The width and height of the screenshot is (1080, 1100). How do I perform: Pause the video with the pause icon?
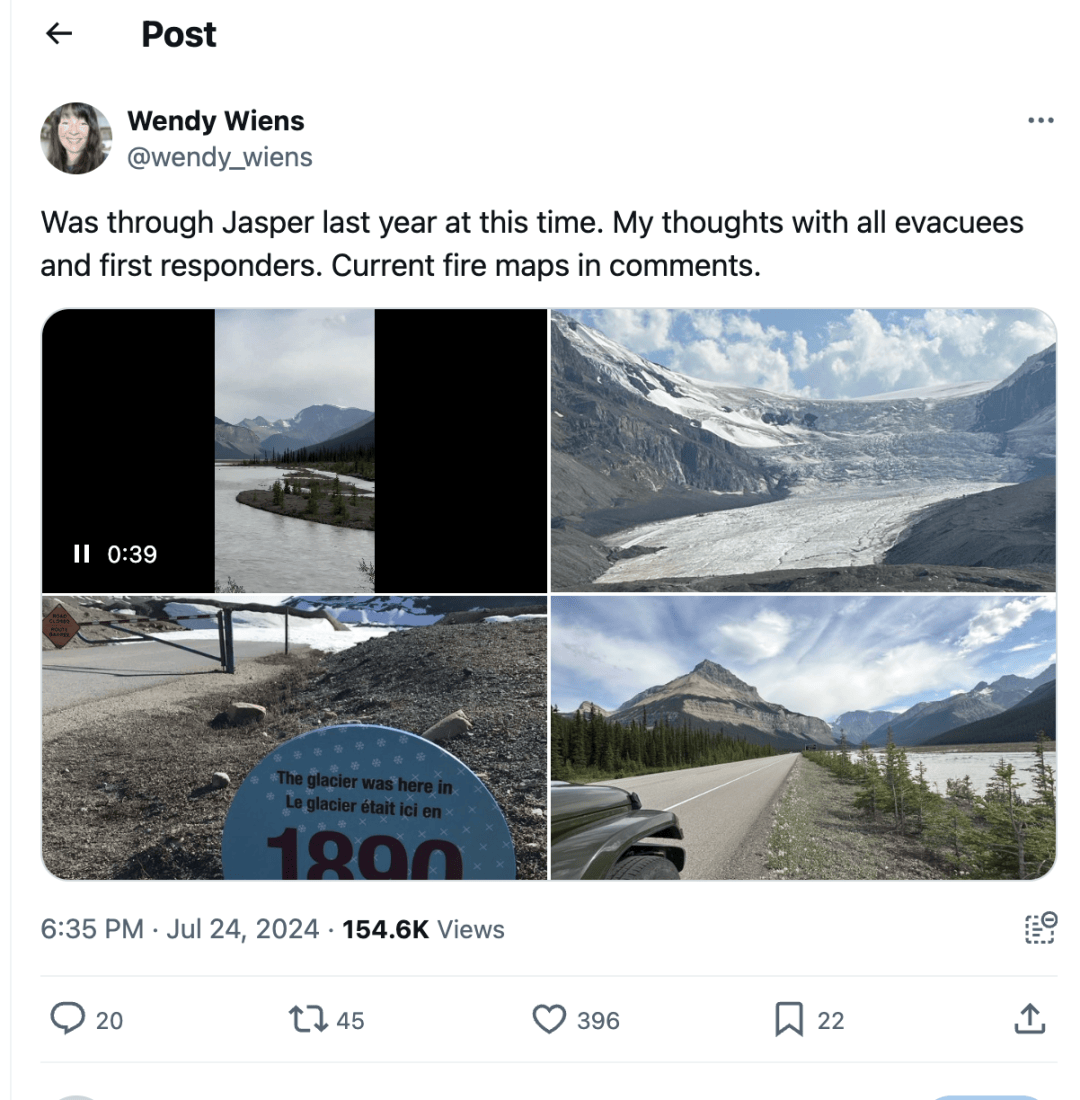(x=81, y=554)
